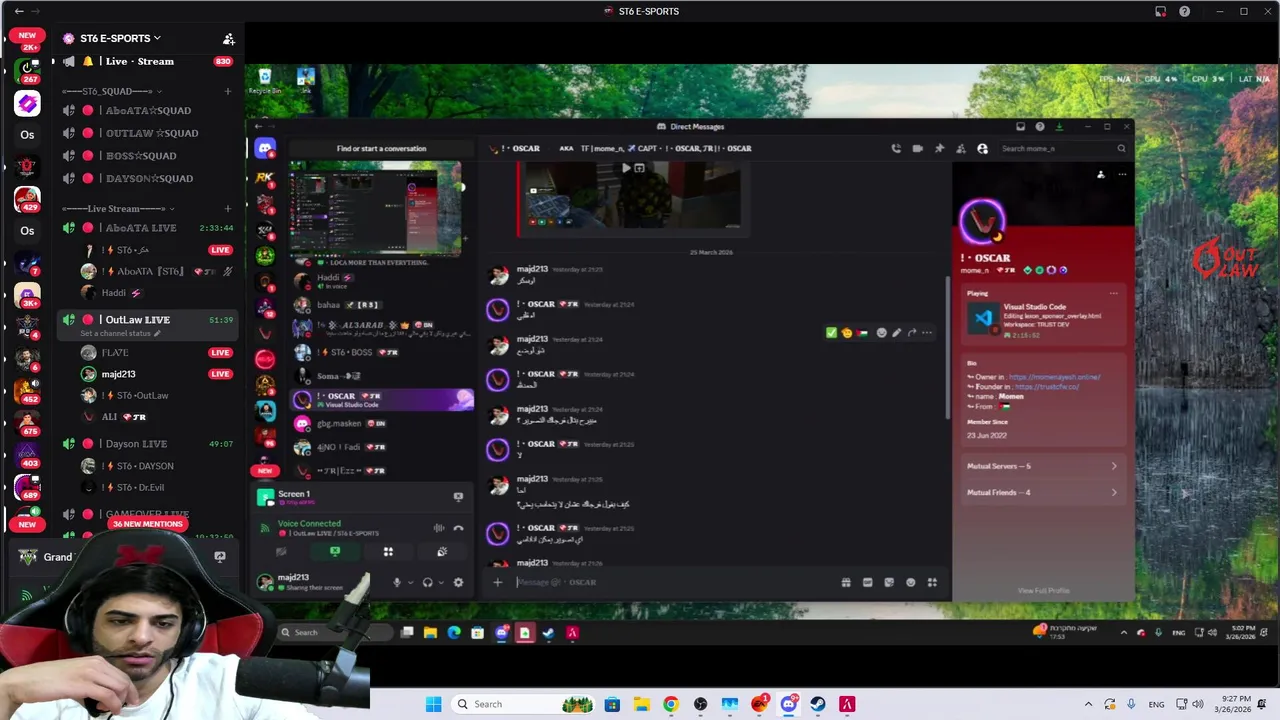The width and height of the screenshot is (1280, 720).
Task: Disconnect from voice in streamed Discord
Action: coord(458,528)
